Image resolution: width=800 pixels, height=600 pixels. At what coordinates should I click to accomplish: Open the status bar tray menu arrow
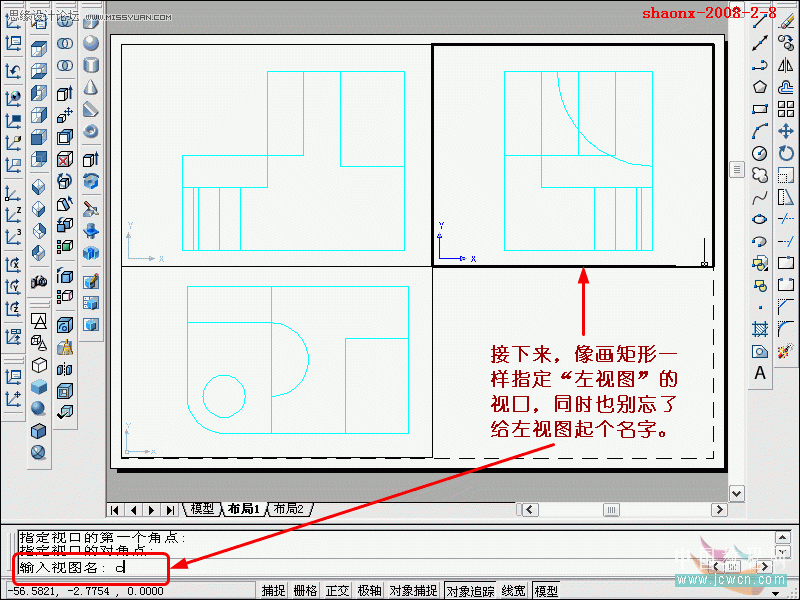coord(776,593)
